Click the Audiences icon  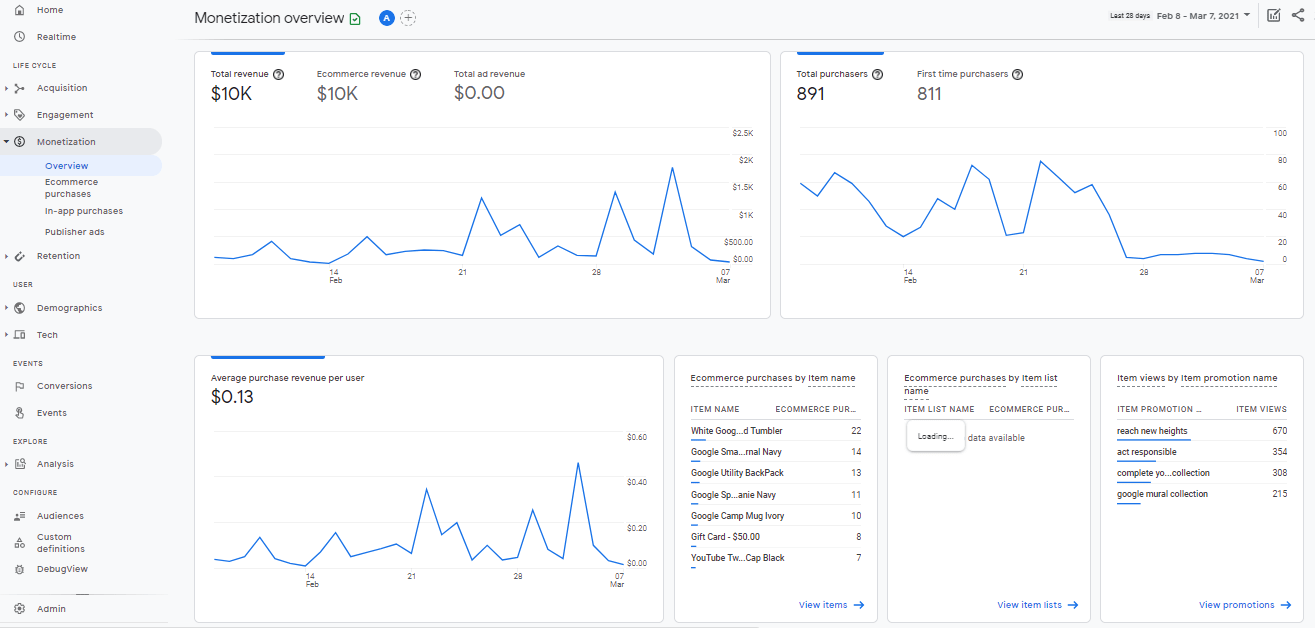tap(20, 516)
